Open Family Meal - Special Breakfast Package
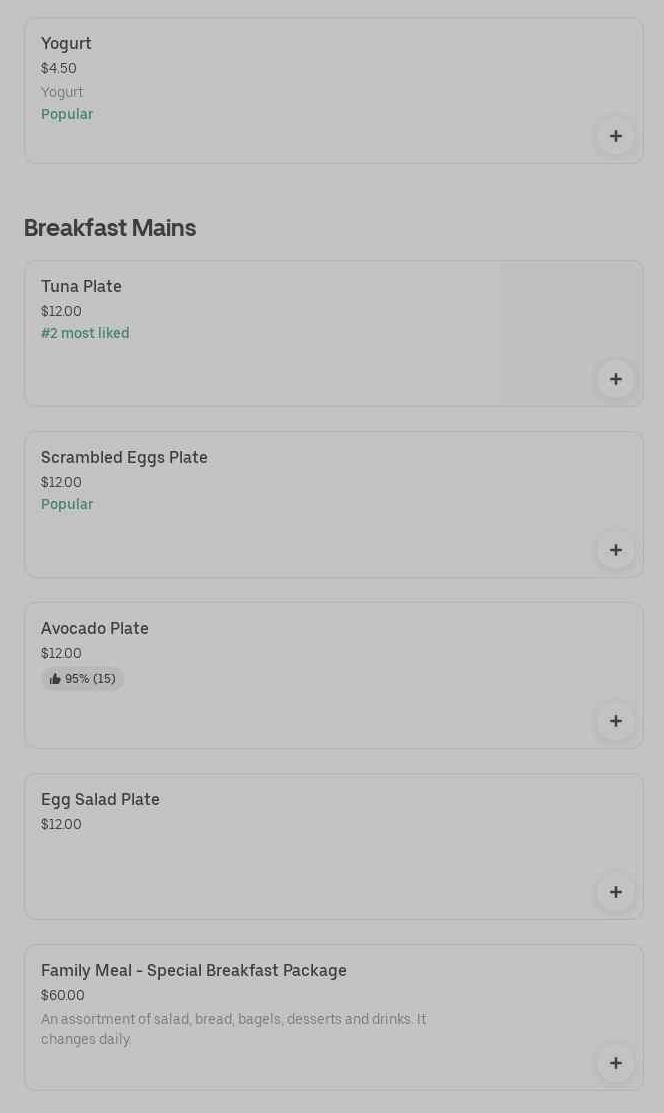 [194, 971]
